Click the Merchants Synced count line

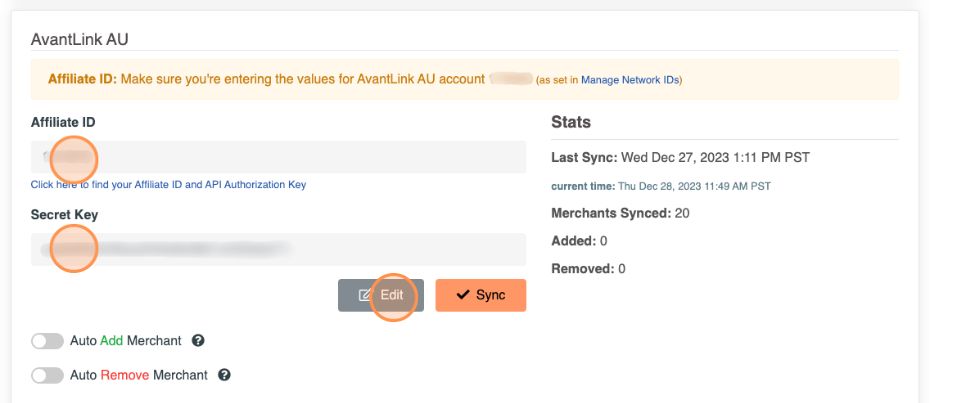point(620,213)
